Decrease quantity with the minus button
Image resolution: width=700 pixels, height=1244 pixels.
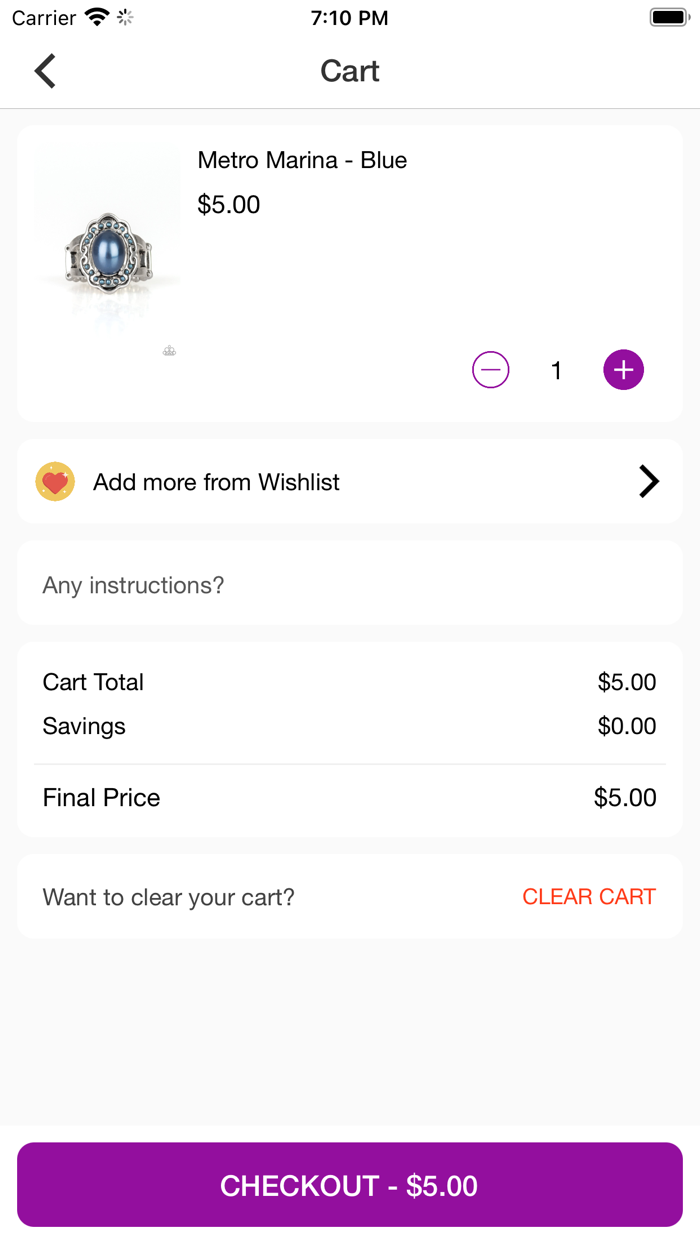tap(490, 370)
